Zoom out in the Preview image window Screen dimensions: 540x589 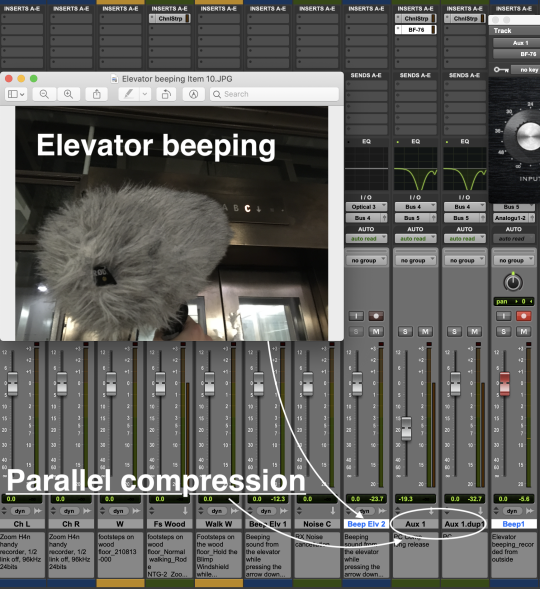pos(44,94)
